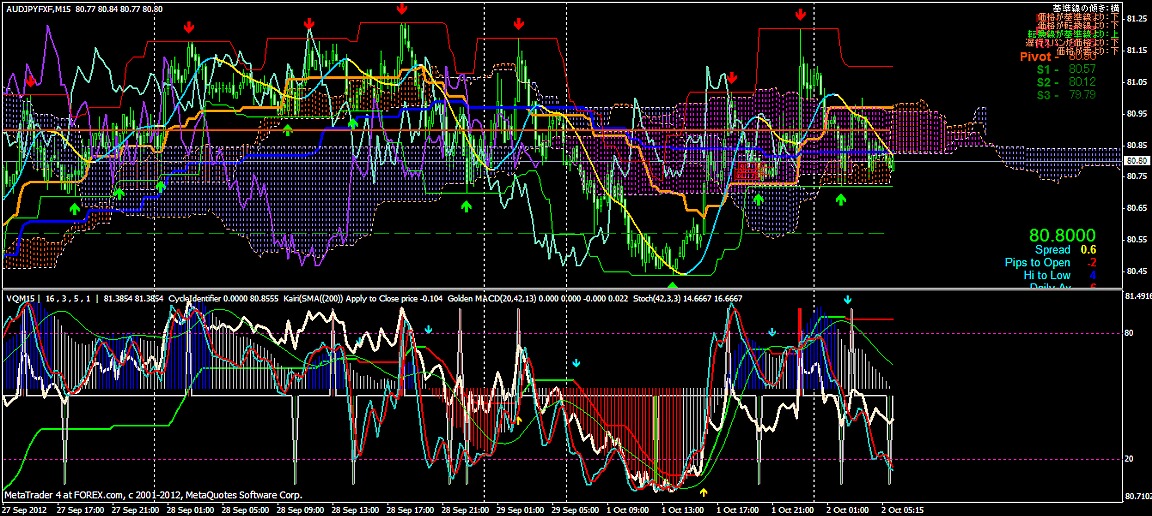
Task: Click the oscillator level 80 label
Action: coord(1128,333)
